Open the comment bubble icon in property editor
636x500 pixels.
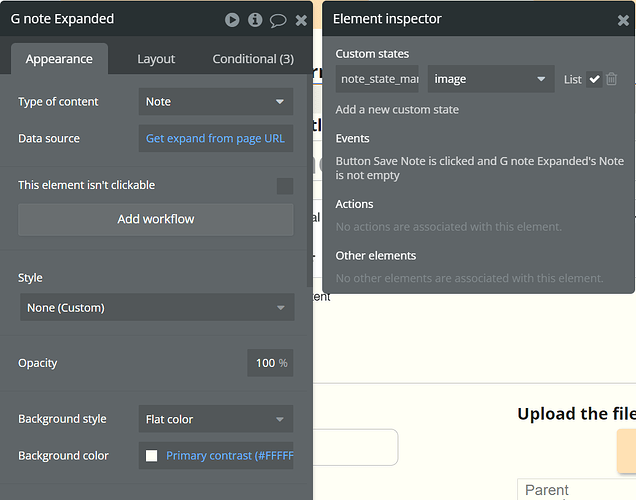[278, 20]
